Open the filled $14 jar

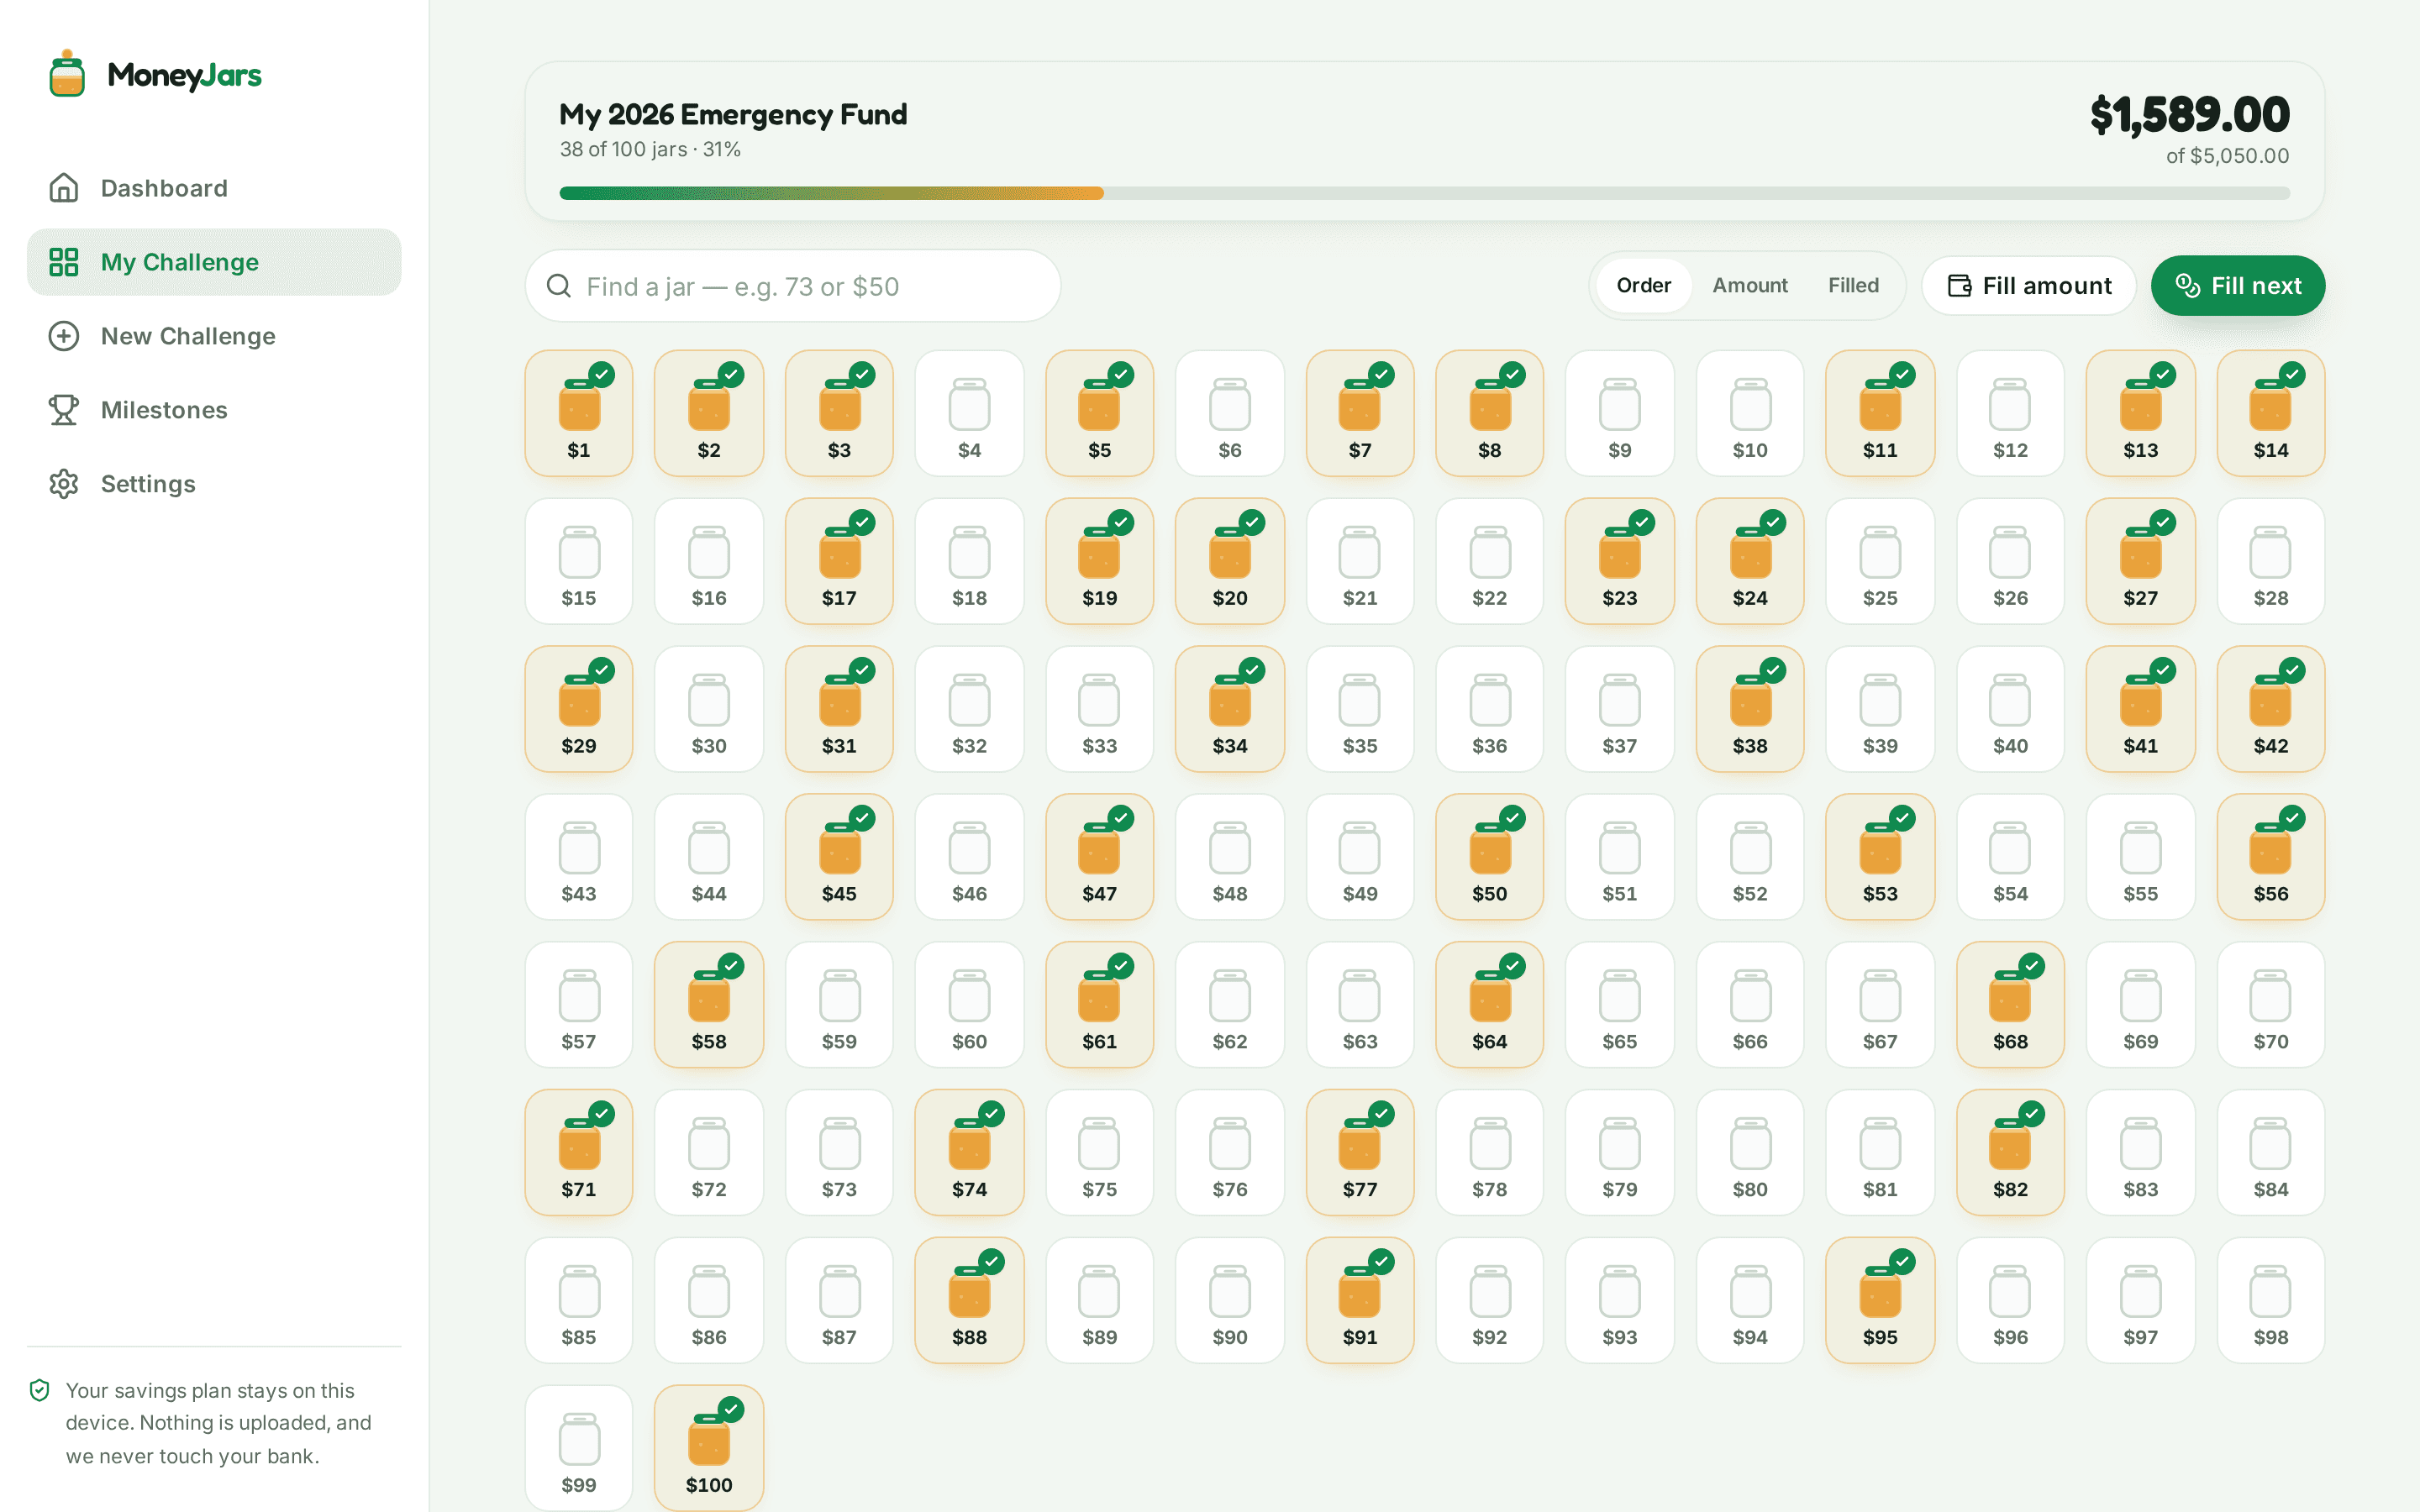point(2271,413)
